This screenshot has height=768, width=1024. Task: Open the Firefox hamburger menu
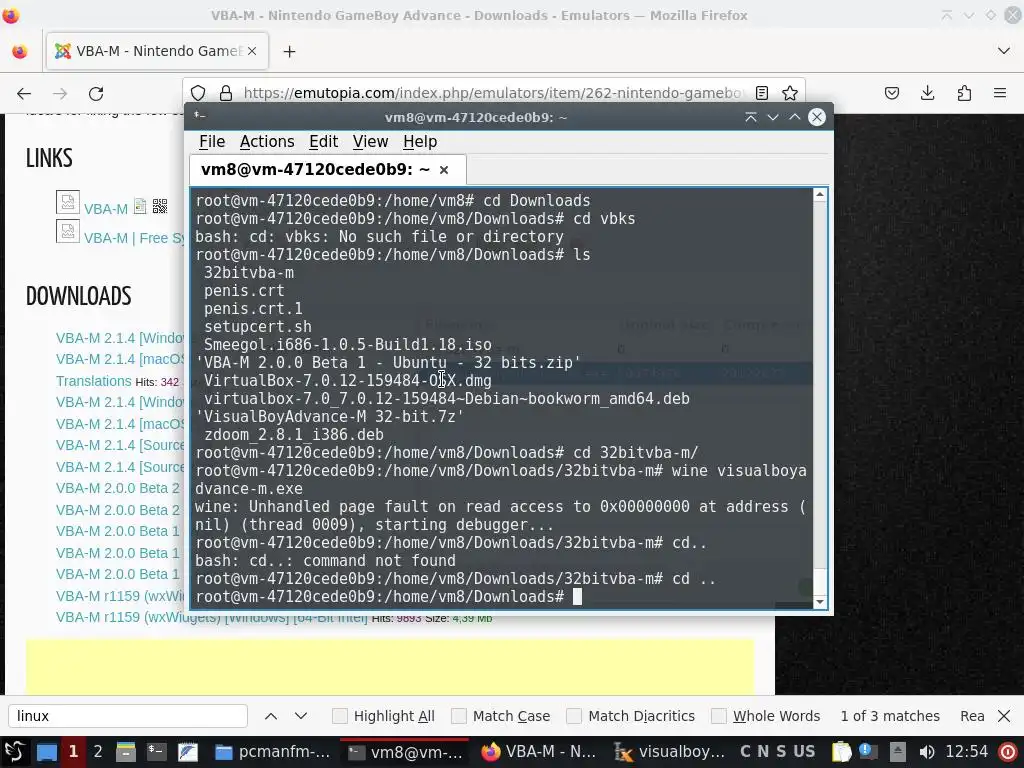tap(1000, 93)
